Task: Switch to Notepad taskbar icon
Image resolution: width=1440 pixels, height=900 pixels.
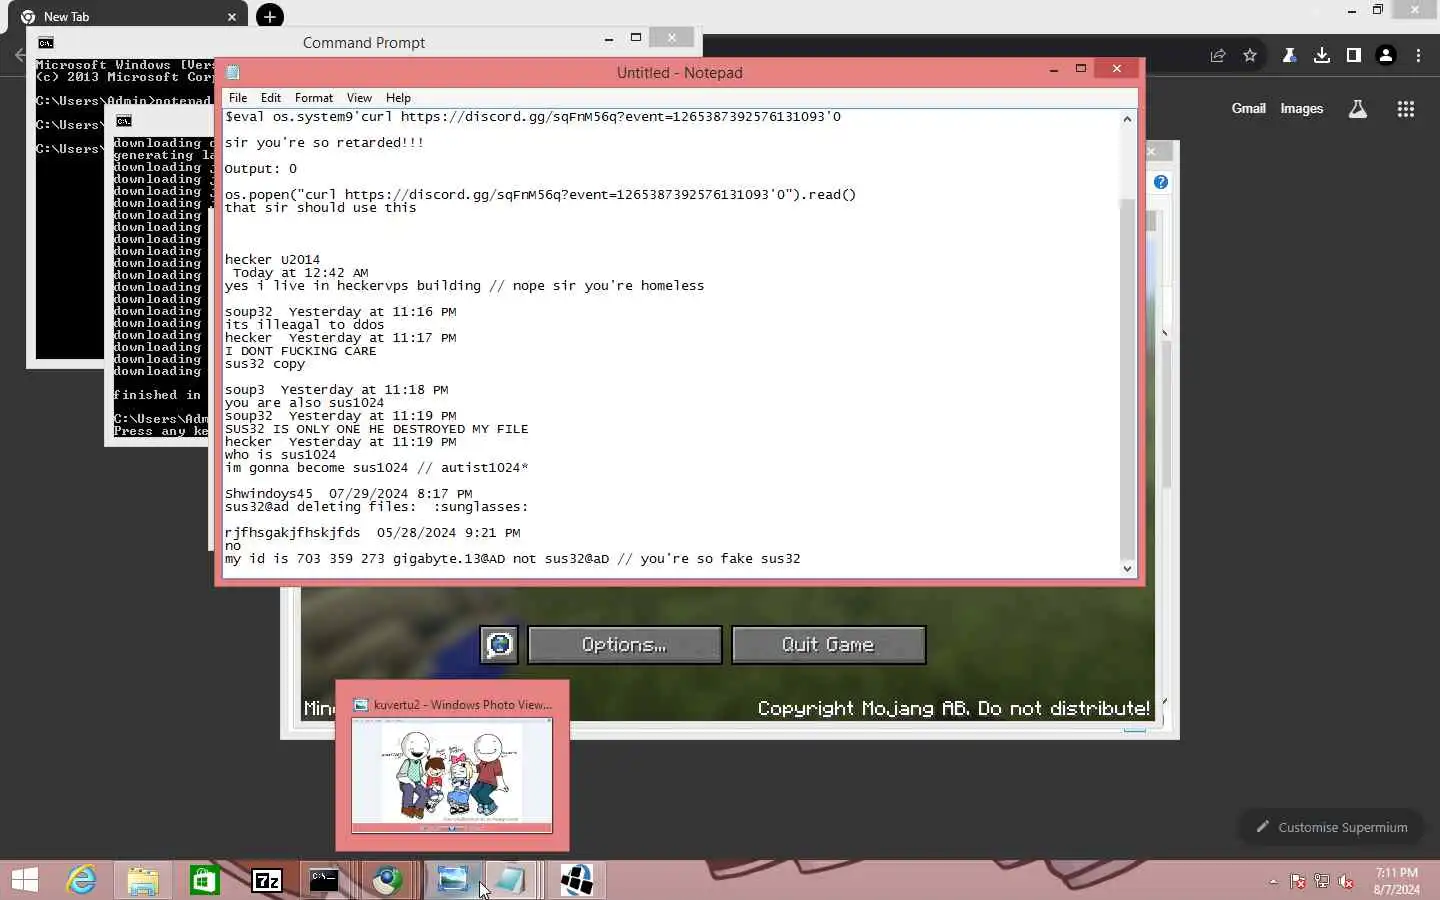Action: tap(510, 880)
